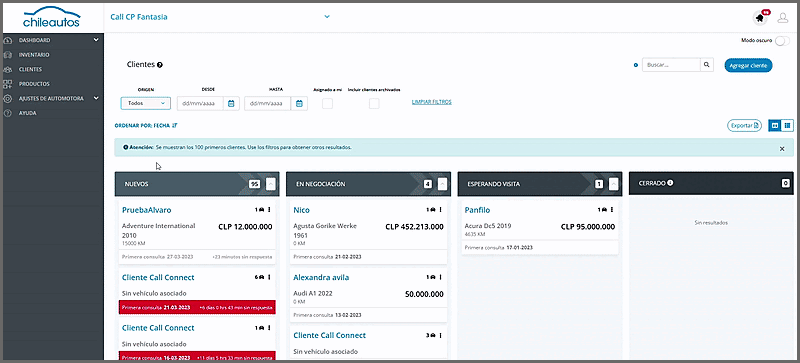Open the Alexandra avila client
The width and height of the screenshot is (800, 363).
[x=321, y=277]
